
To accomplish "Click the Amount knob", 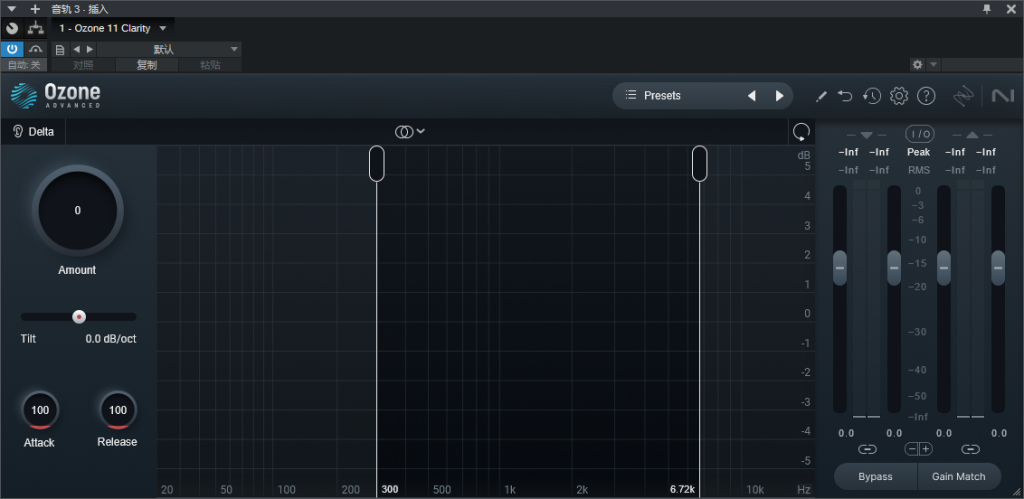I will [x=78, y=210].
